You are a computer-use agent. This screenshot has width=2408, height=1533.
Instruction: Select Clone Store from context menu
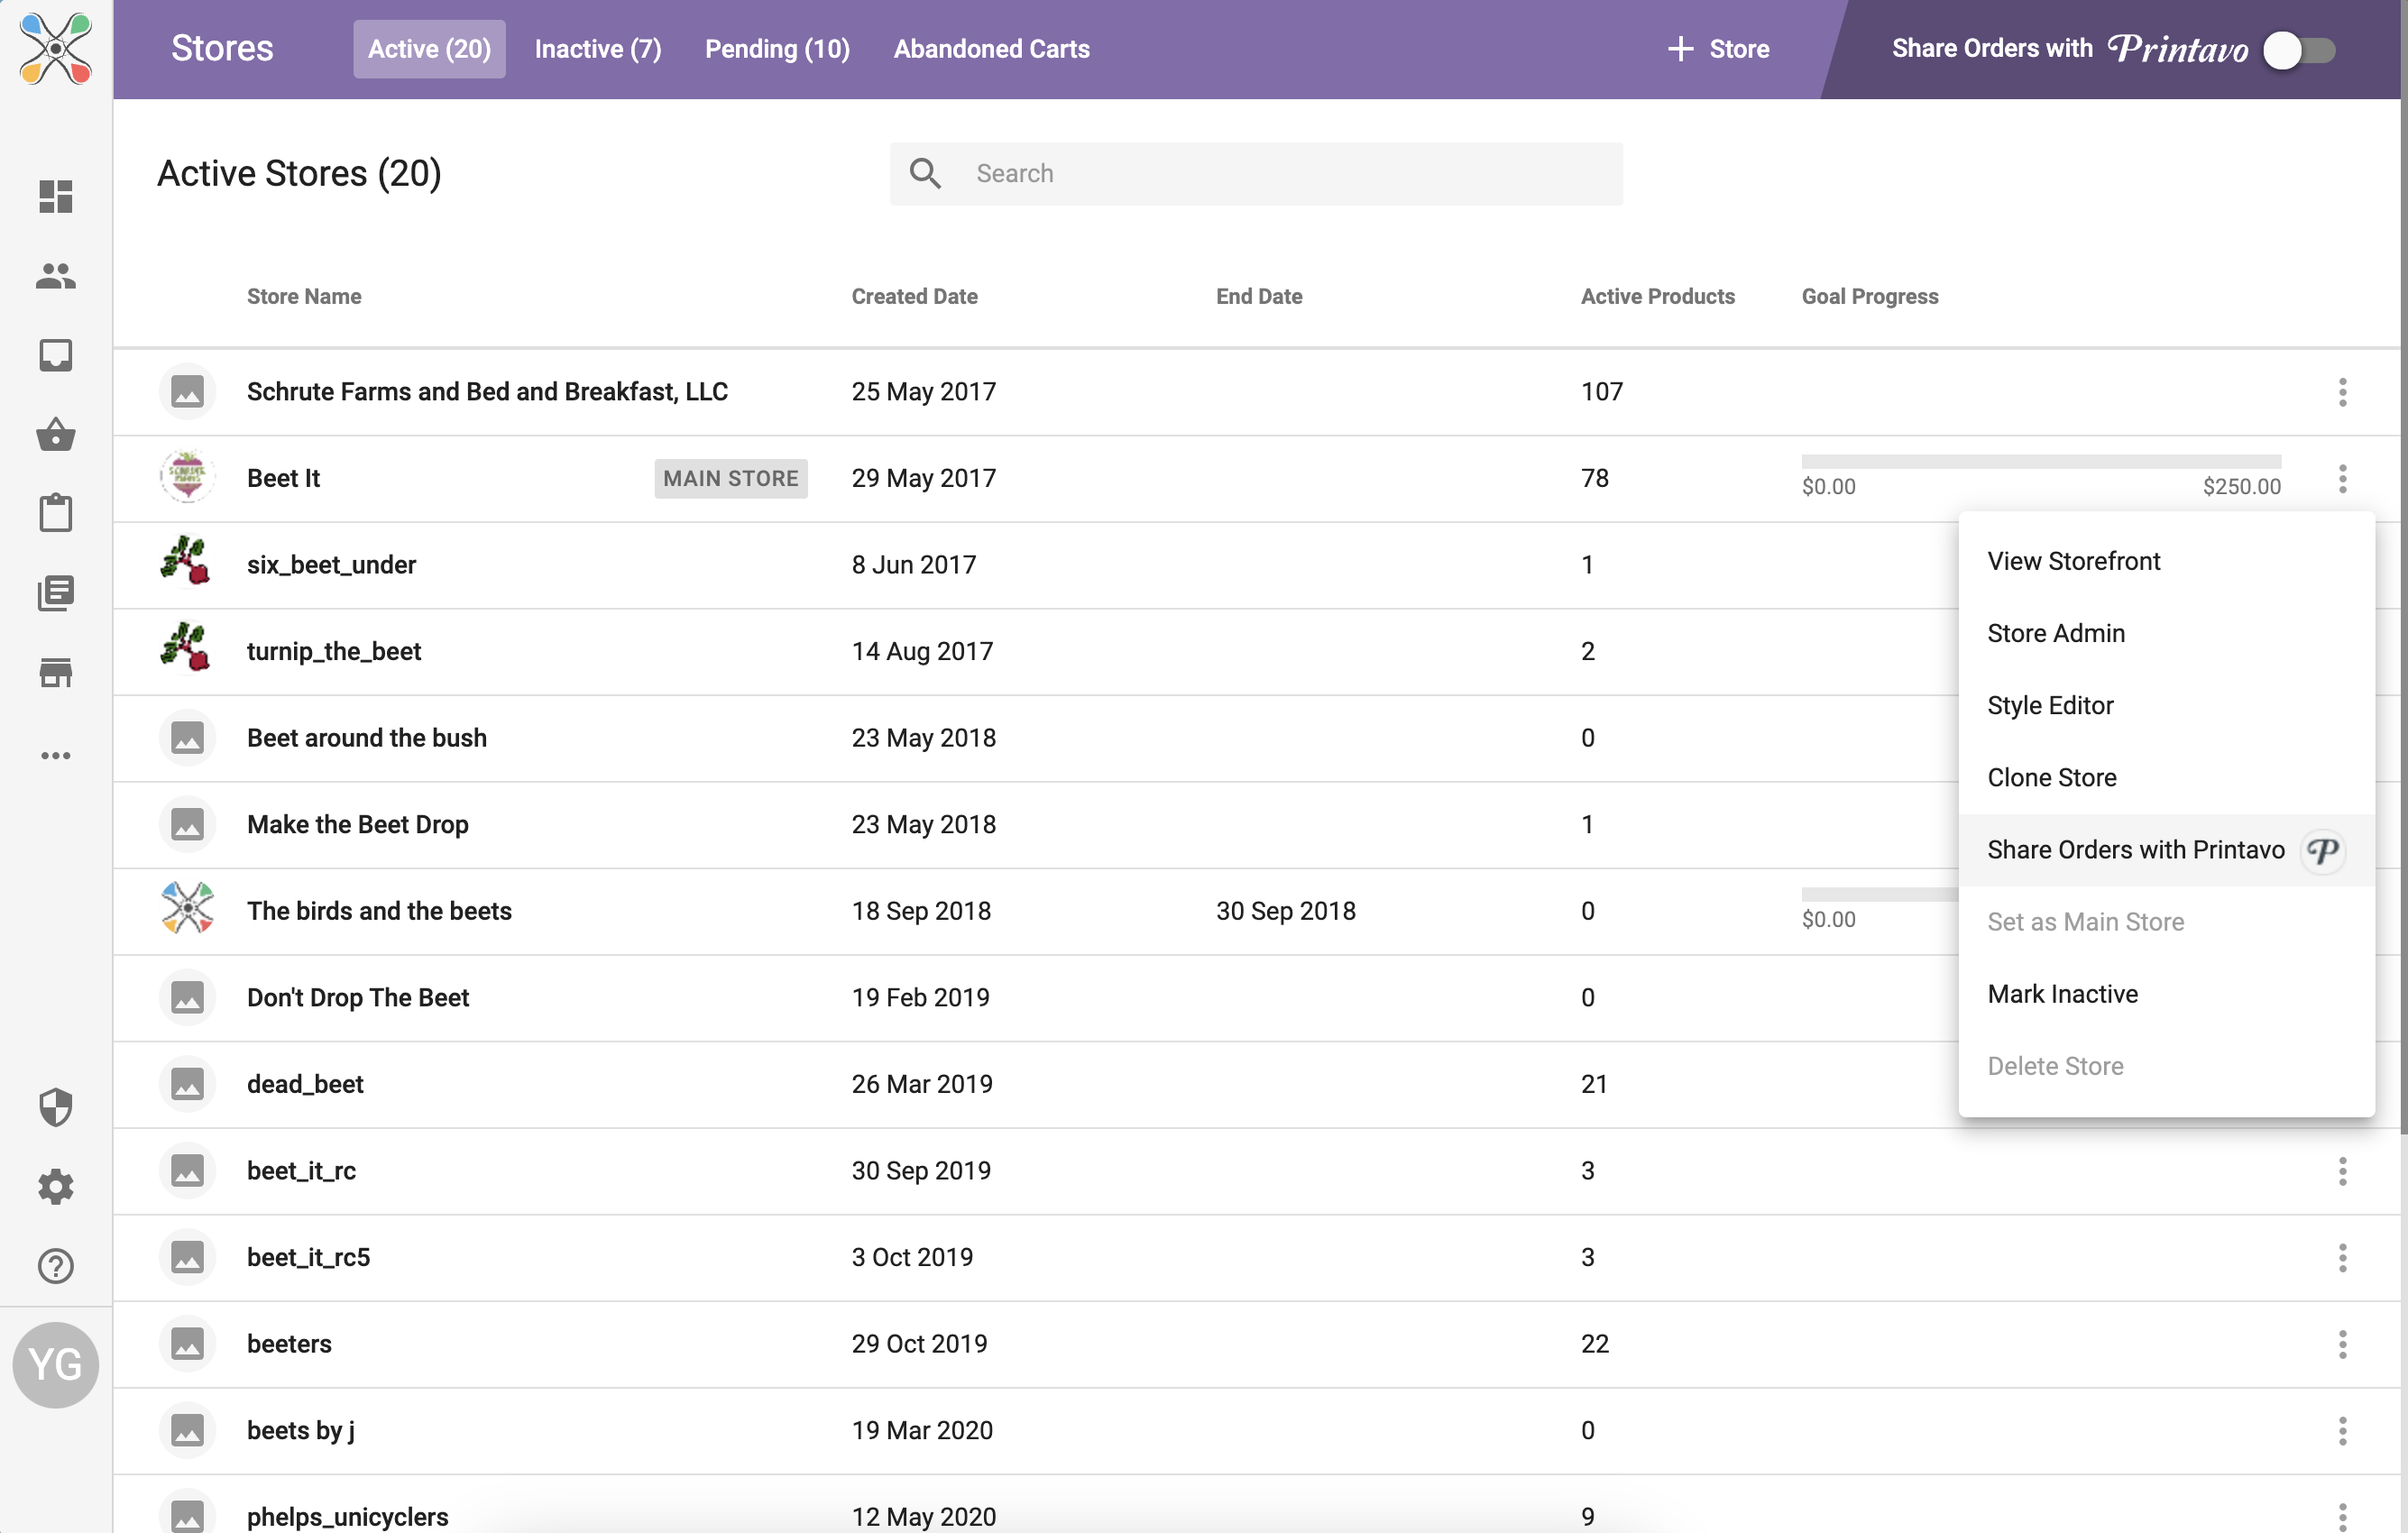(x=2051, y=777)
